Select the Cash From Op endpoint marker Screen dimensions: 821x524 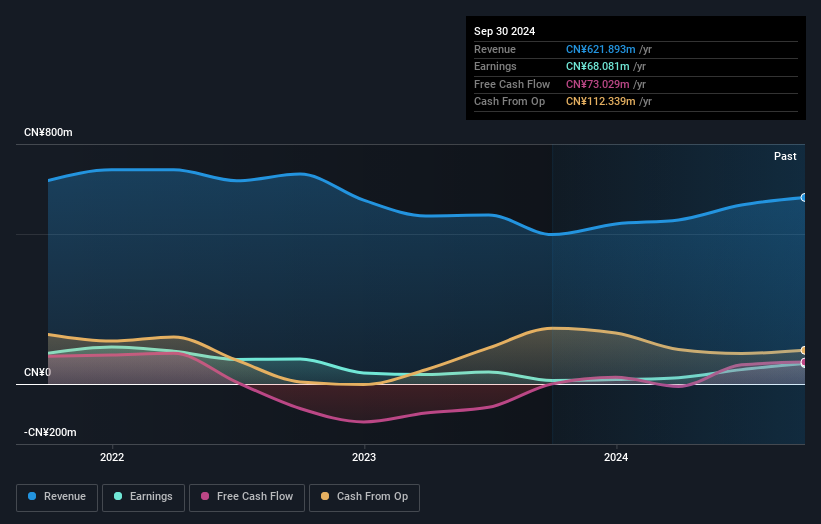coord(804,350)
